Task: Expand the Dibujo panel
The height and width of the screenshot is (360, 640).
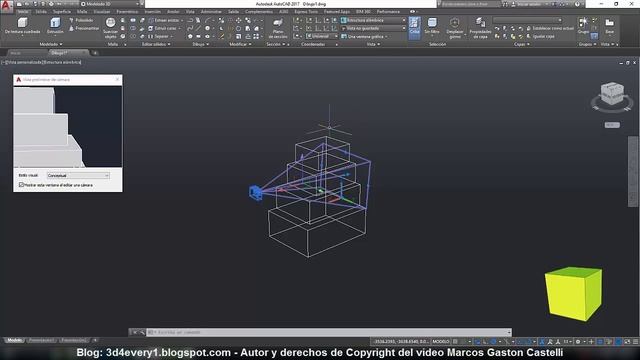Action: coord(200,44)
